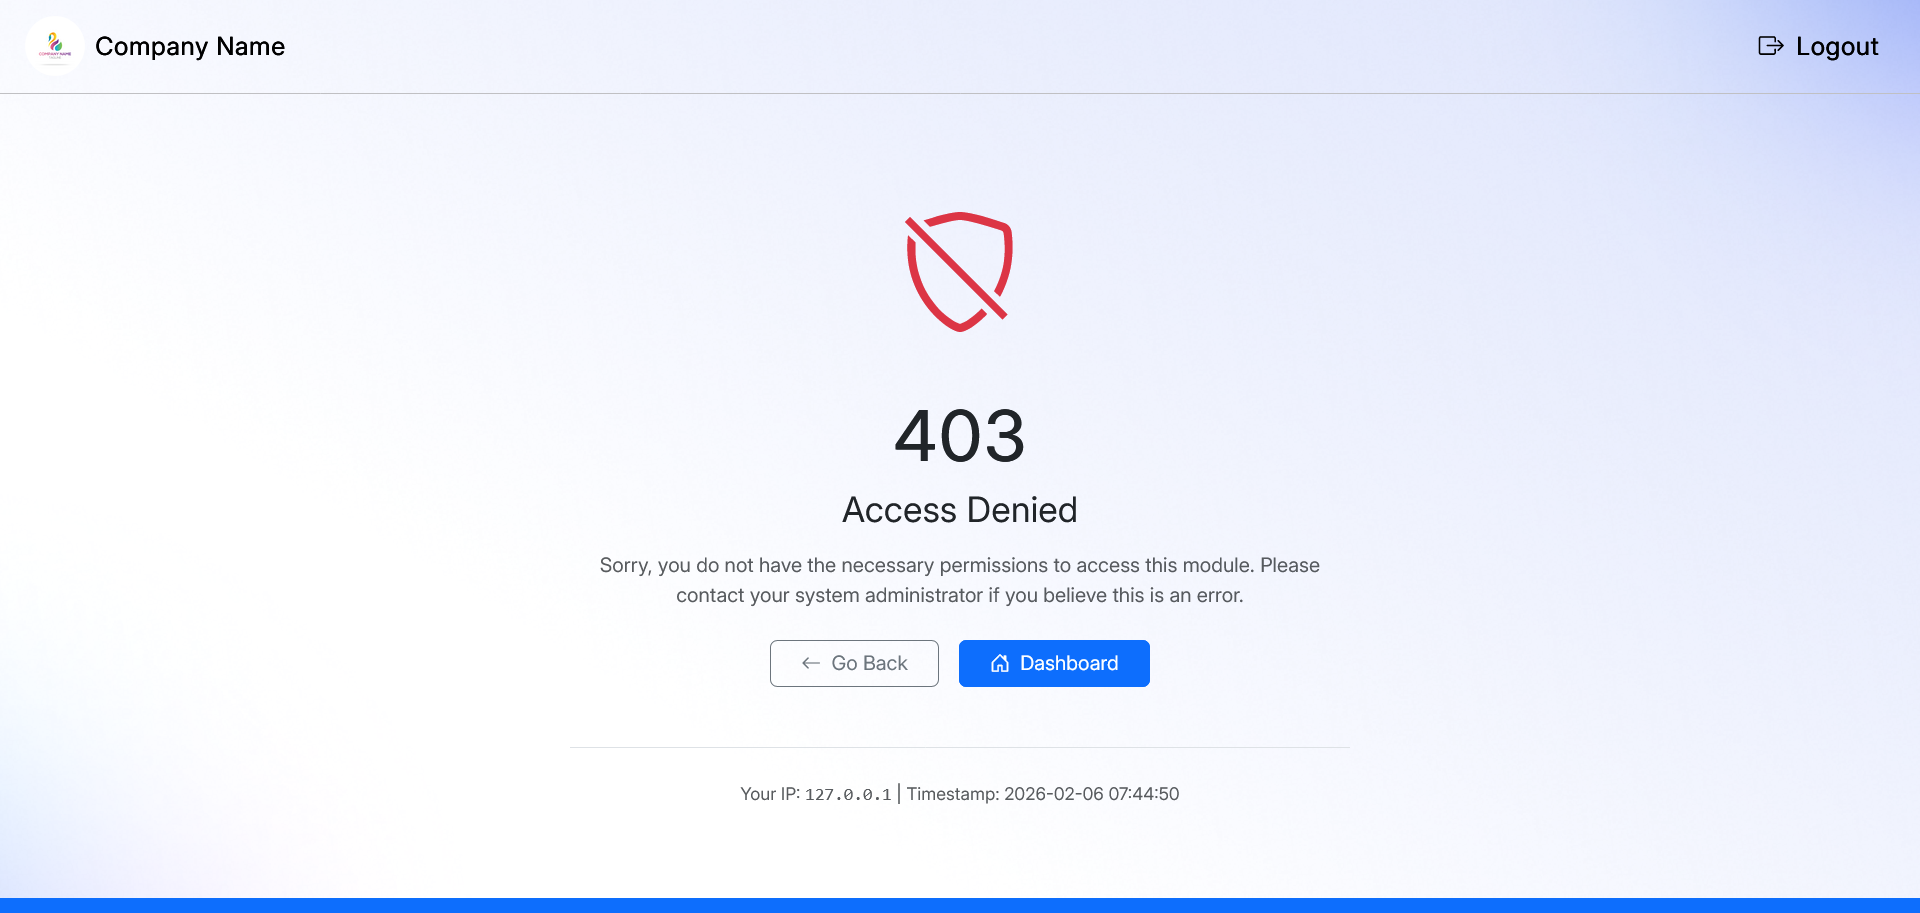
Task: Open the Dashboard via blue button
Action: tap(1054, 663)
